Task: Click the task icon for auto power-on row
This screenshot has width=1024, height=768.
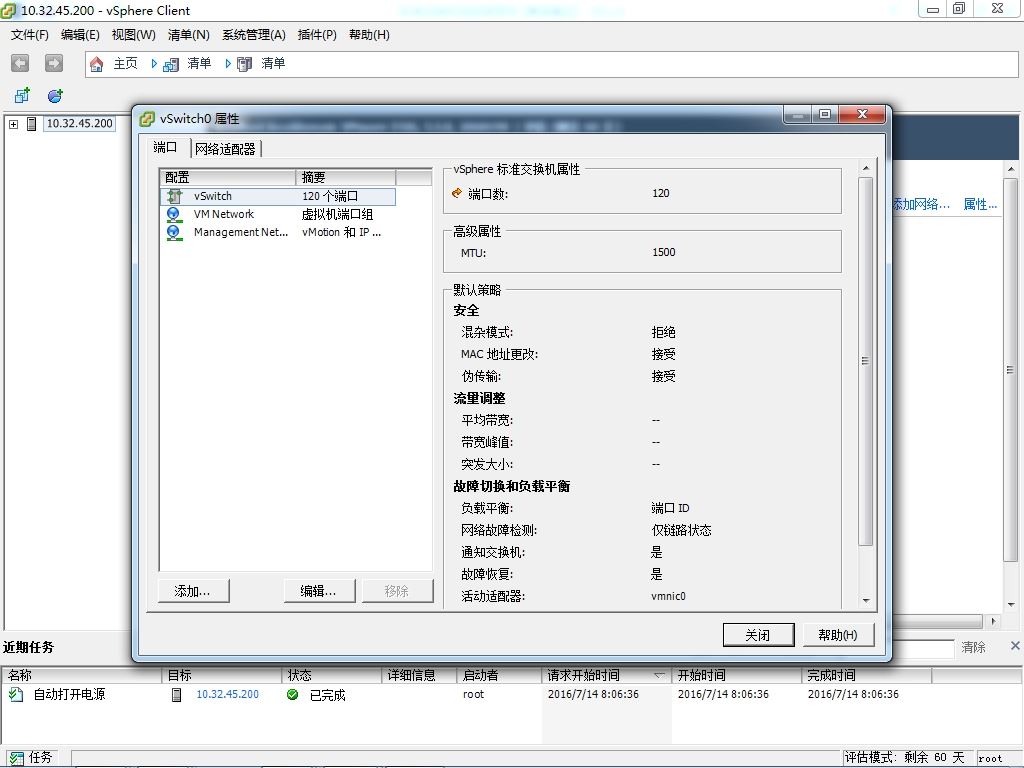Action: coord(16,694)
